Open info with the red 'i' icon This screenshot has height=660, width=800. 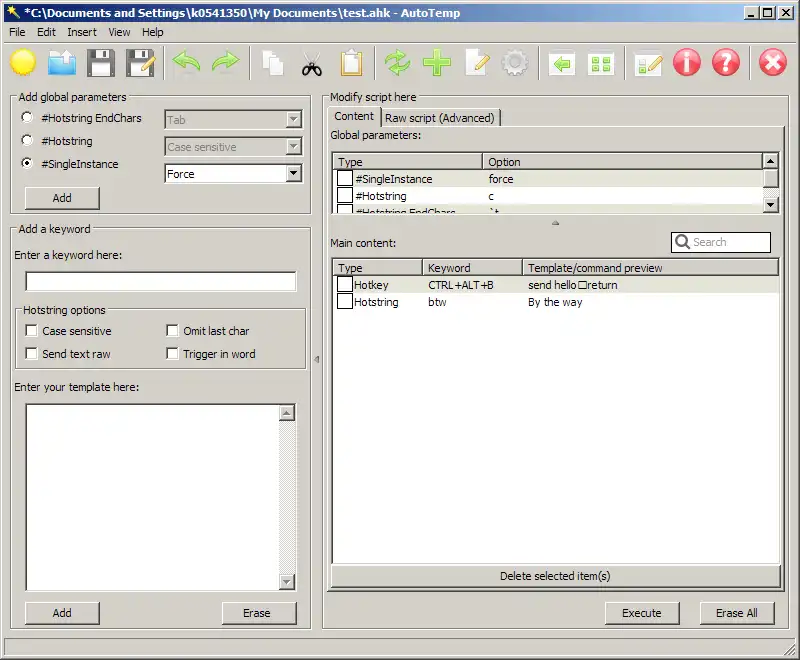[x=687, y=63]
